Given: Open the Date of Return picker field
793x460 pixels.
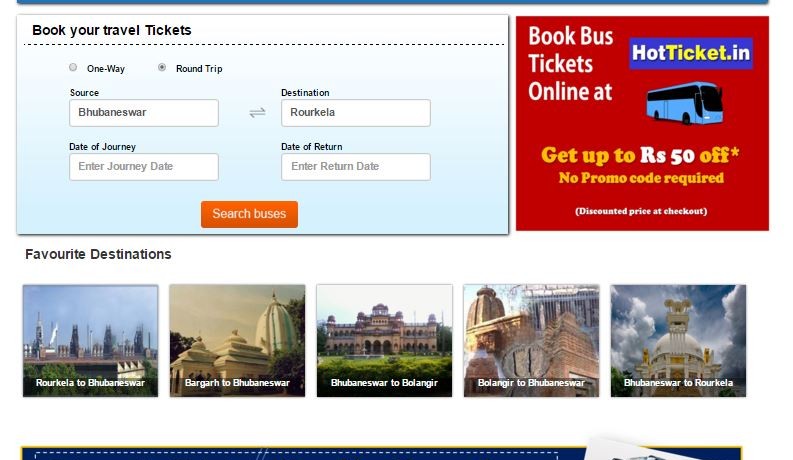Looking at the screenshot, I should [x=356, y=167].
